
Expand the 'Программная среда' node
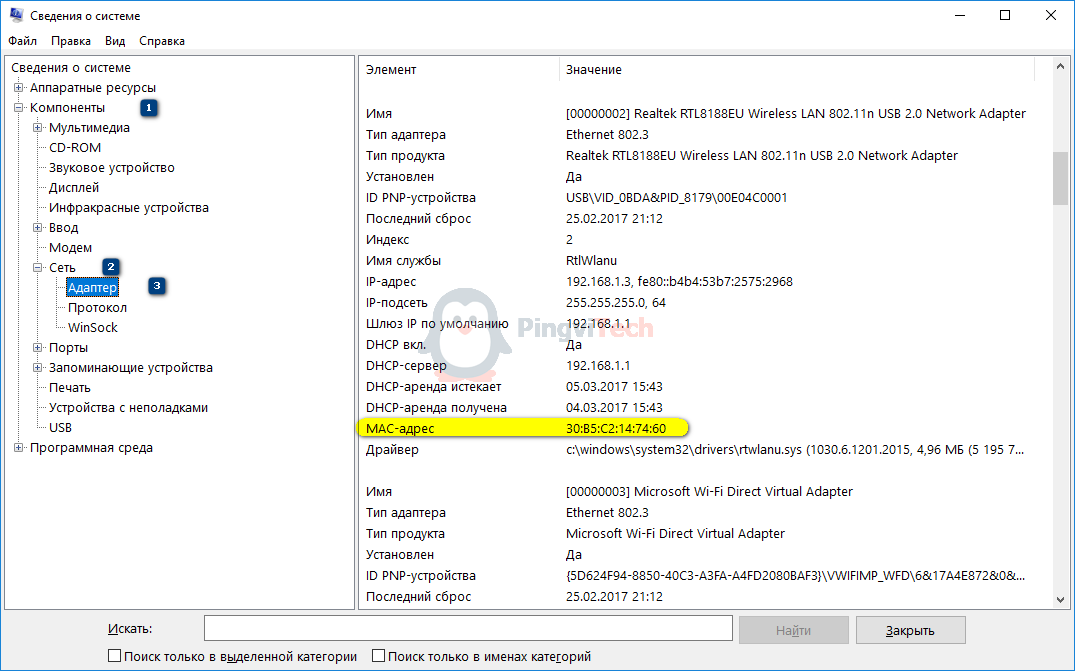click(19, 448)
